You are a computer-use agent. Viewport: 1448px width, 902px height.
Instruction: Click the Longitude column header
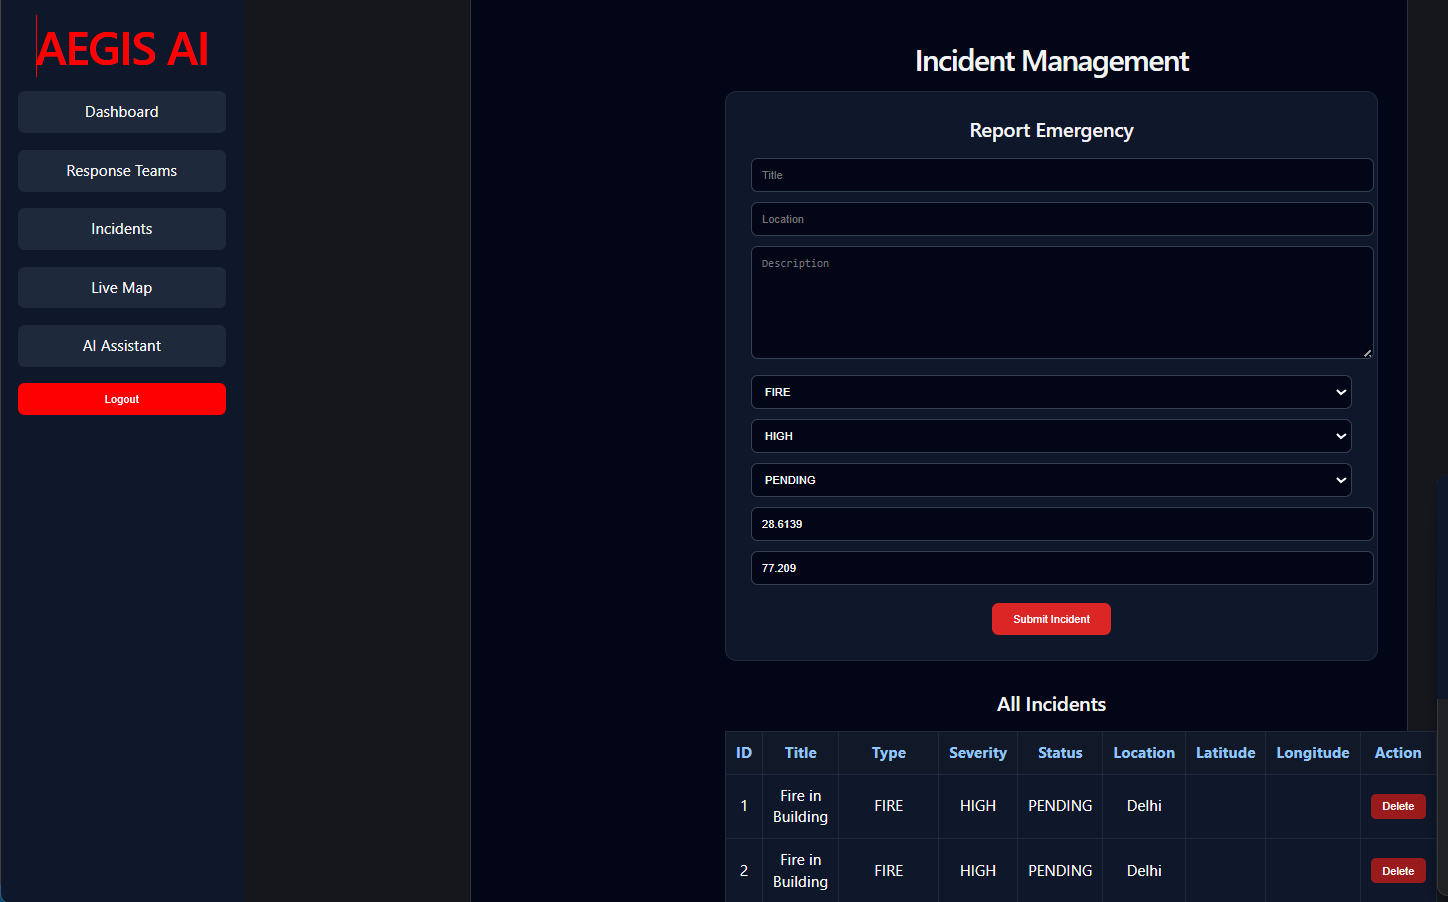click(x=1313, y=753)
